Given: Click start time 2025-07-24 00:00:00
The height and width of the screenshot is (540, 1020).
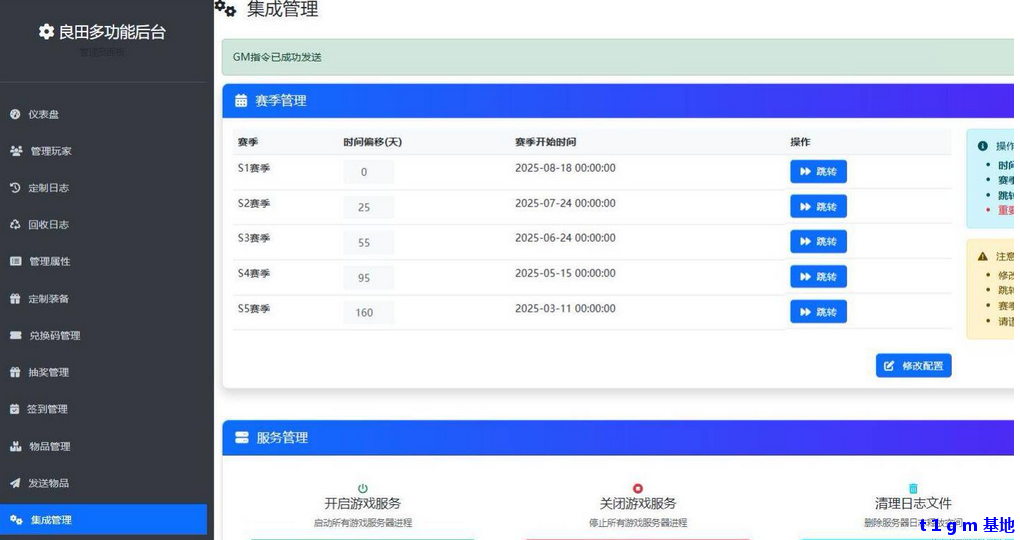Looking at the screenshot, I should point(565,203).
